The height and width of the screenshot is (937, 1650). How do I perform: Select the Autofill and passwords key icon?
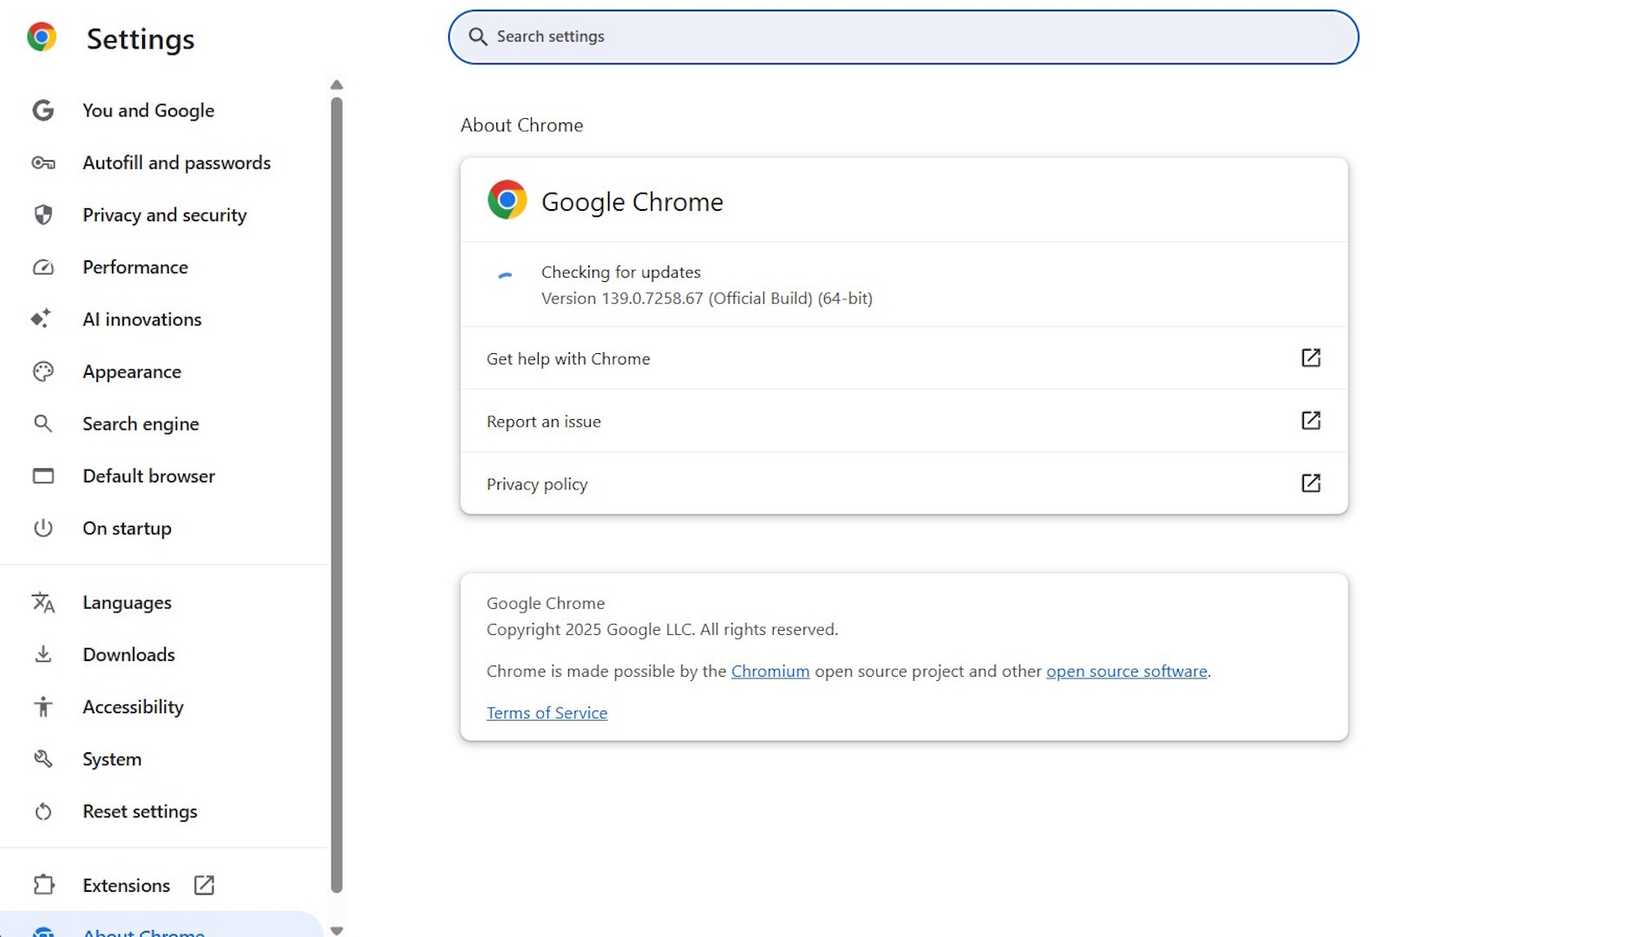[x=43, y=162]
